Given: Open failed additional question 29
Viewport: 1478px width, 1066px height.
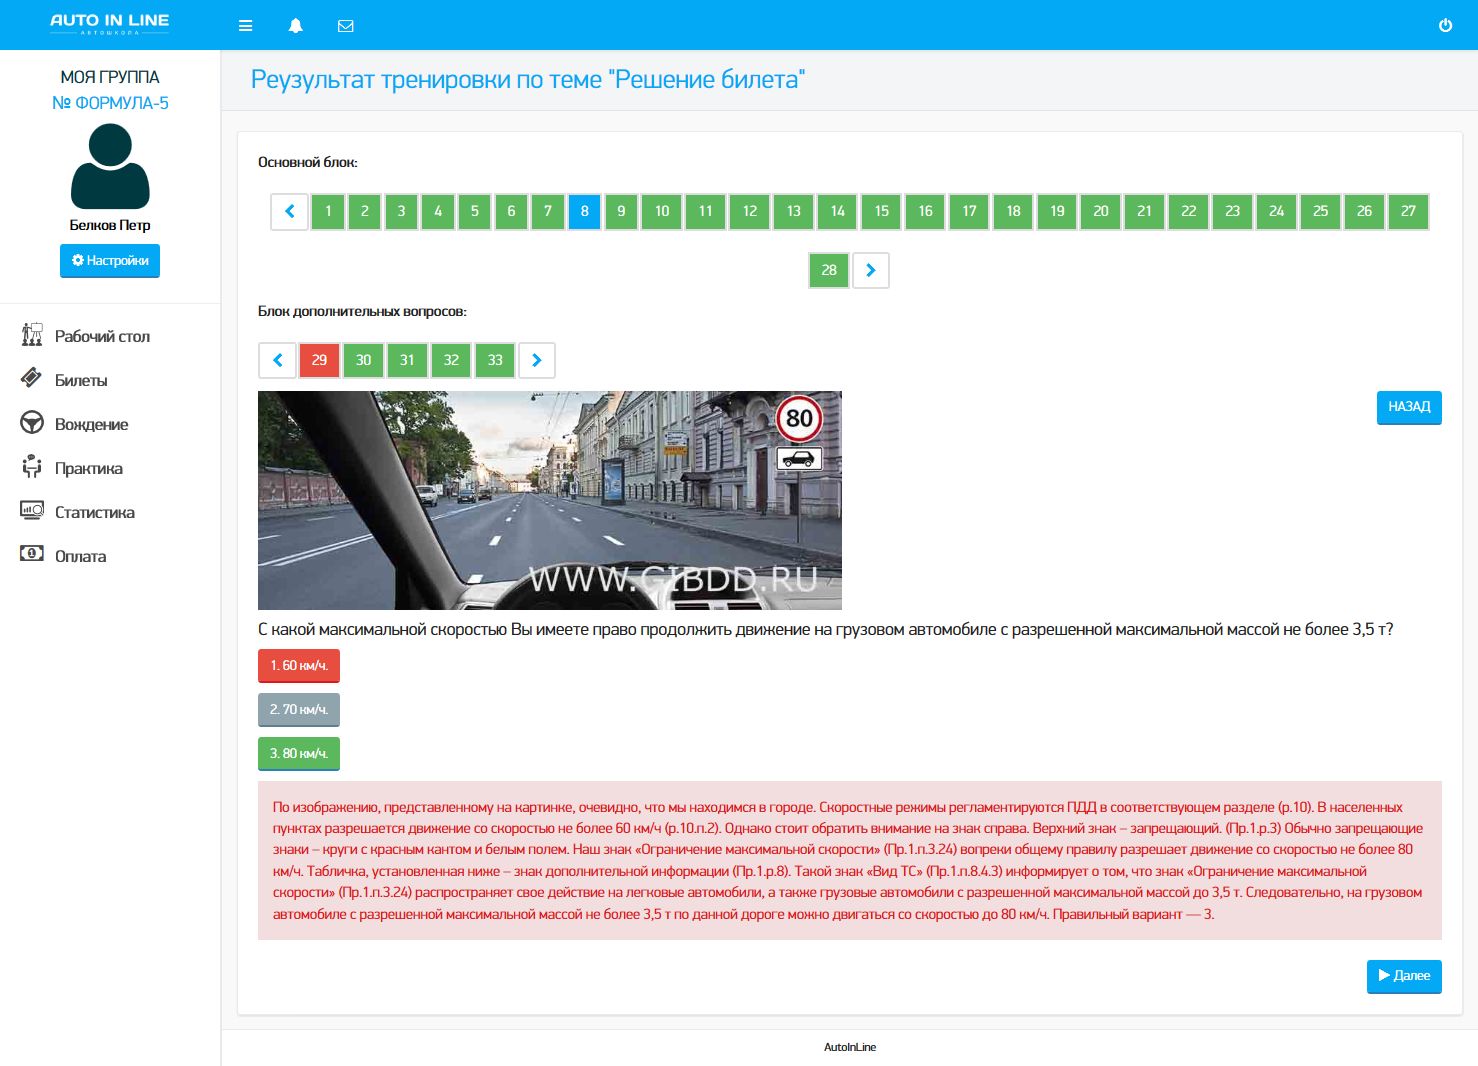Looking at the screenshot, I should click(x=320, y=360).
